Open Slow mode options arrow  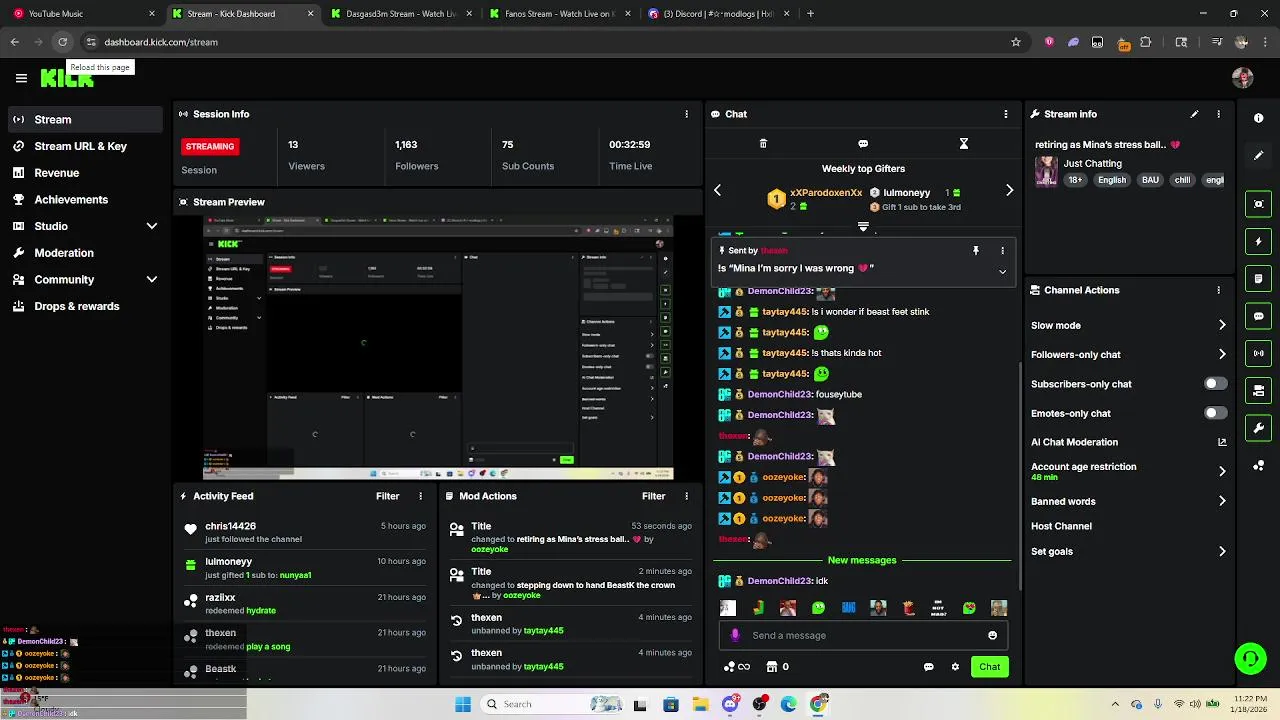[x=1222, y=325]
